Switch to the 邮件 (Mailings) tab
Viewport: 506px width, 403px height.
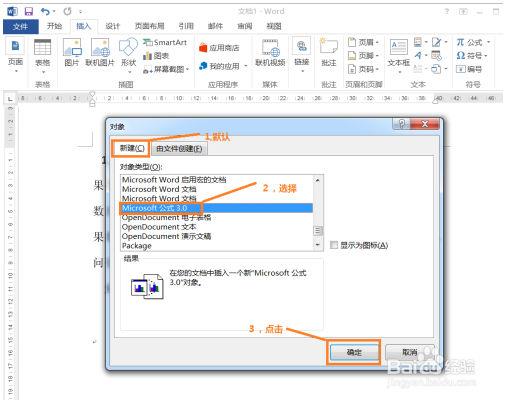[x=215, y=26]
